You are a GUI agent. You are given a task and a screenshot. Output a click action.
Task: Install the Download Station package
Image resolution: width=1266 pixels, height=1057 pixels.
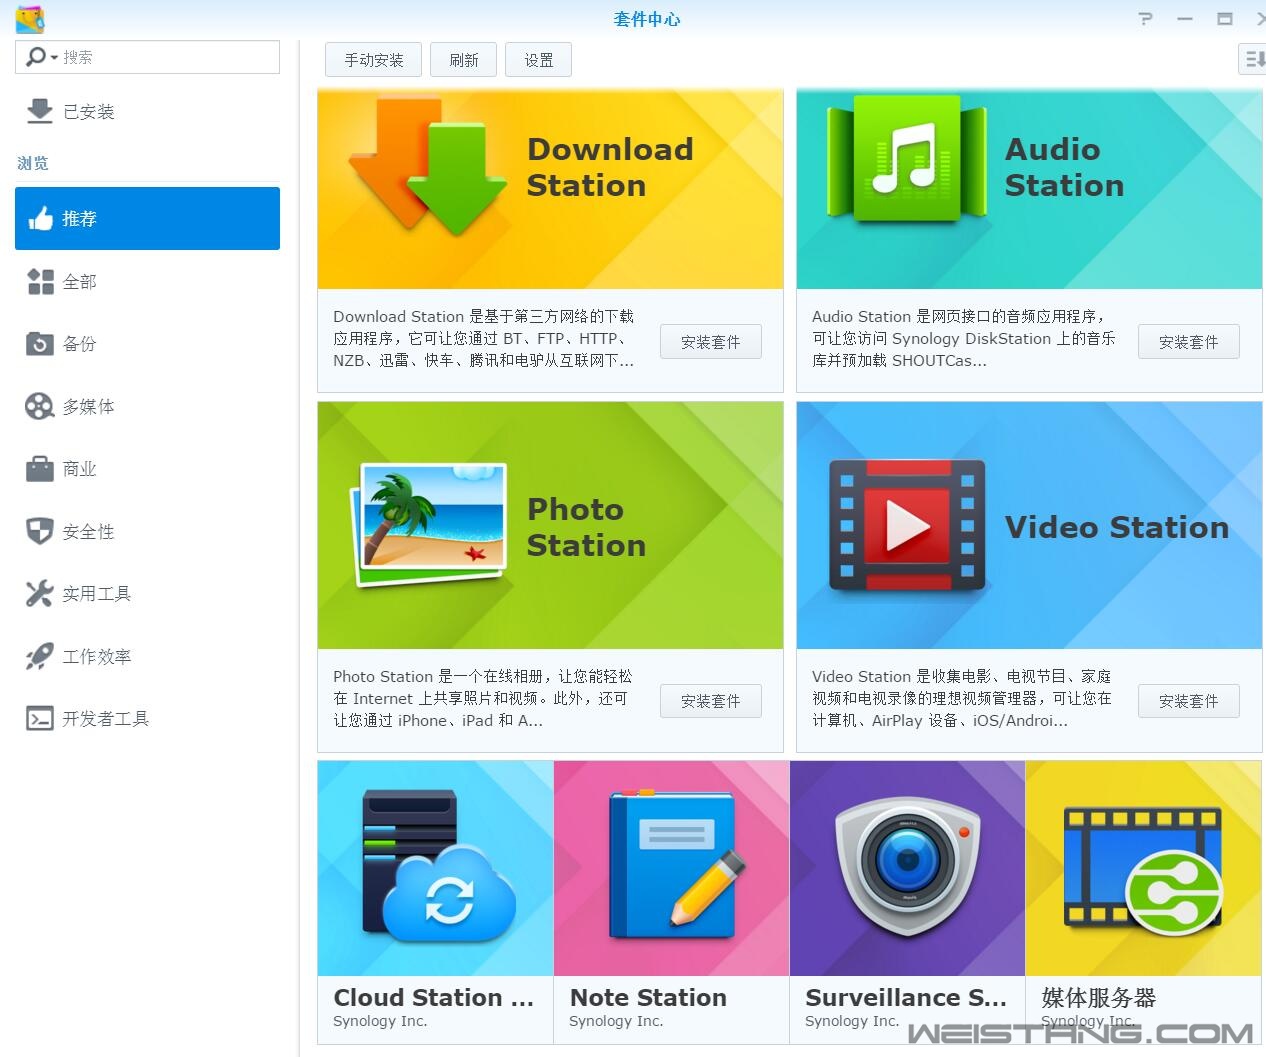coord(710,342)
